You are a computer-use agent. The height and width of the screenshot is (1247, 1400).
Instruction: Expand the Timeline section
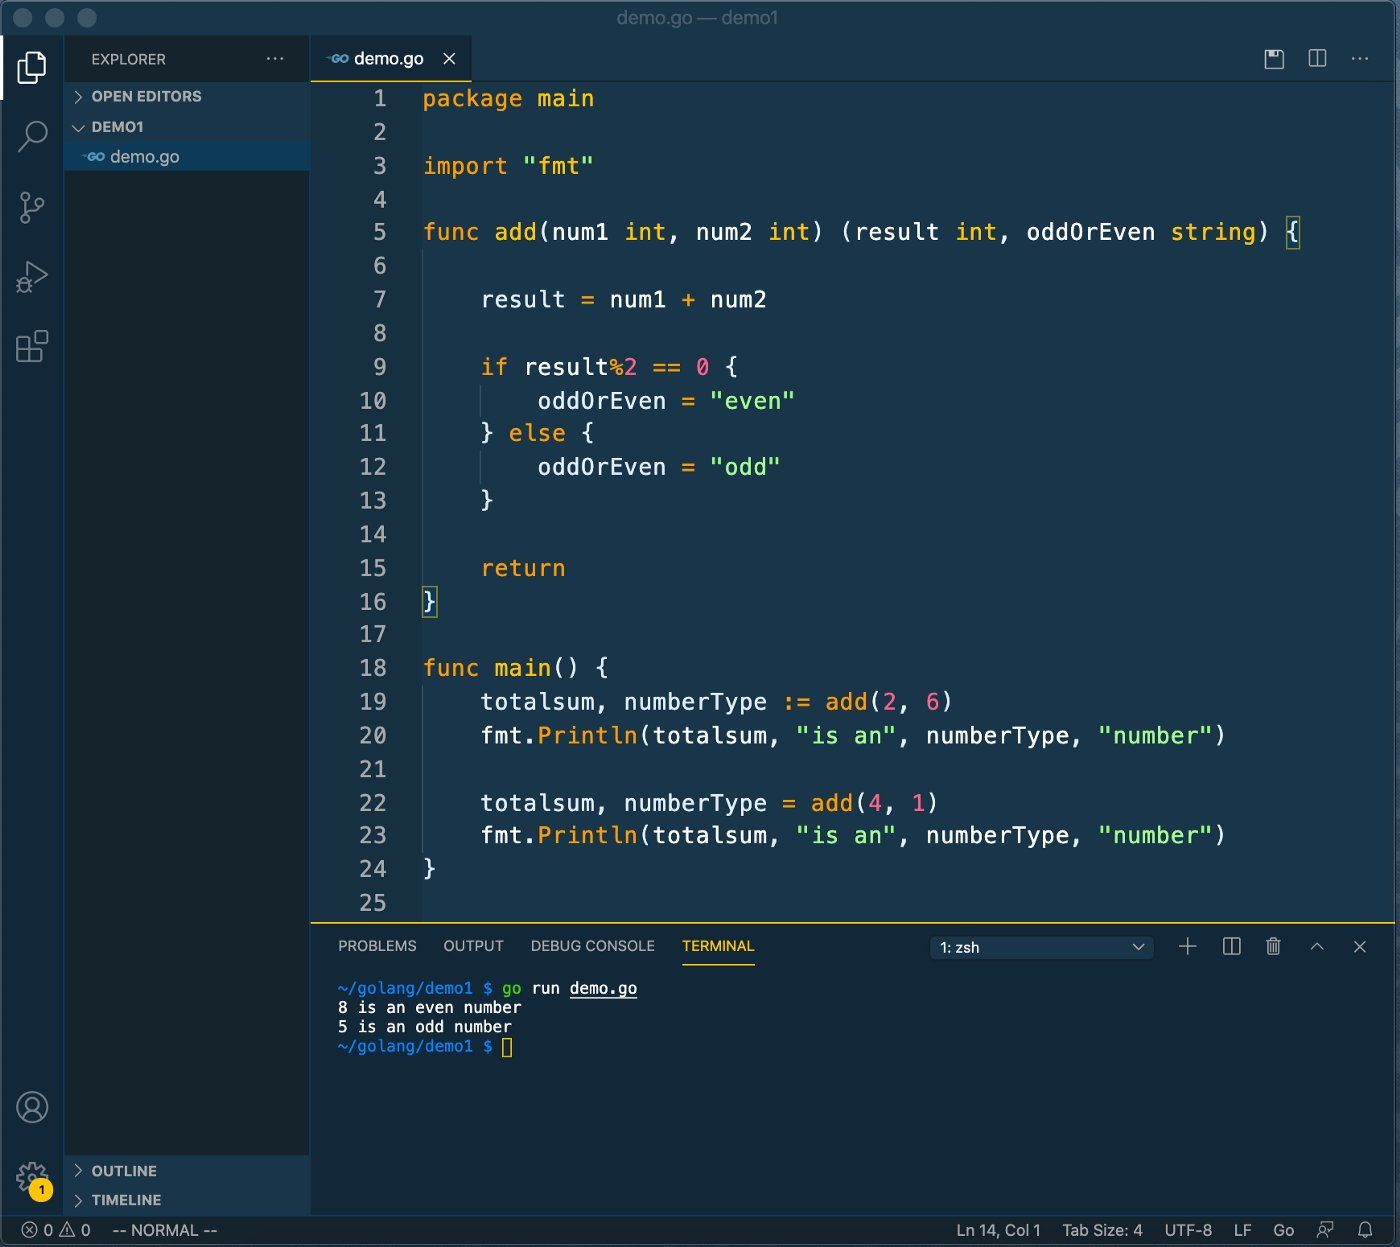pyautogui.click(x=187, y=1200)
